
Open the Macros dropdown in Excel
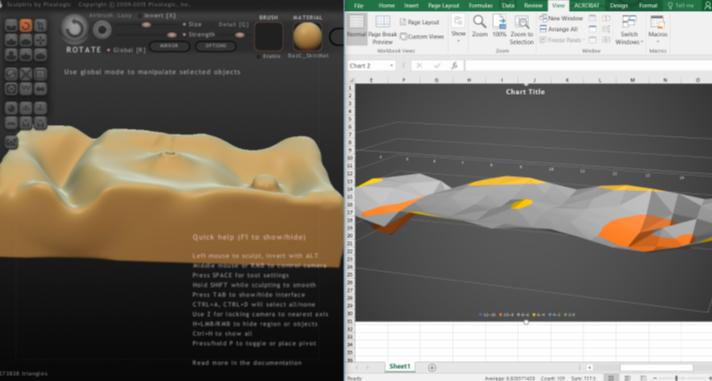click(x=658, y=28)
